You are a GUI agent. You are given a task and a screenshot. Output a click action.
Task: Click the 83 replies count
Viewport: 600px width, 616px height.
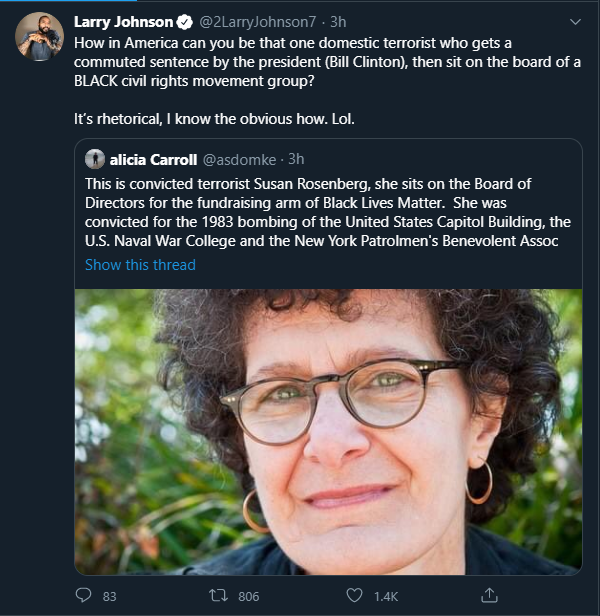point(110,597)
